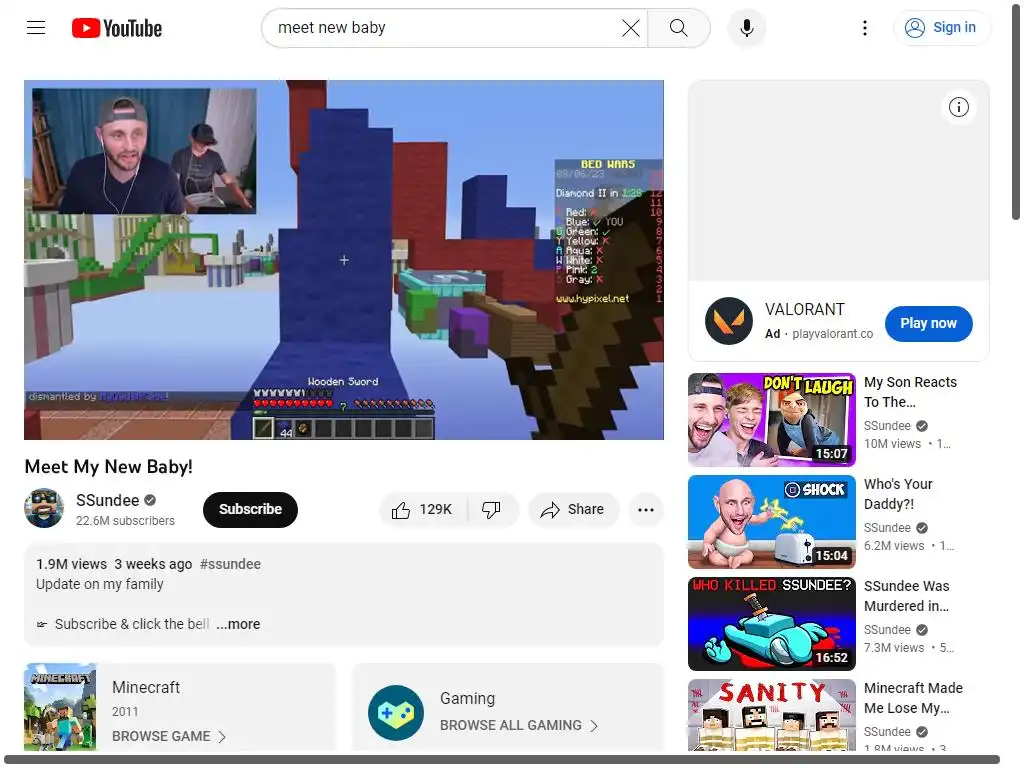Open the hamburger guide menu
This screenshot has width=1024, height=768.
pos(36,27)
